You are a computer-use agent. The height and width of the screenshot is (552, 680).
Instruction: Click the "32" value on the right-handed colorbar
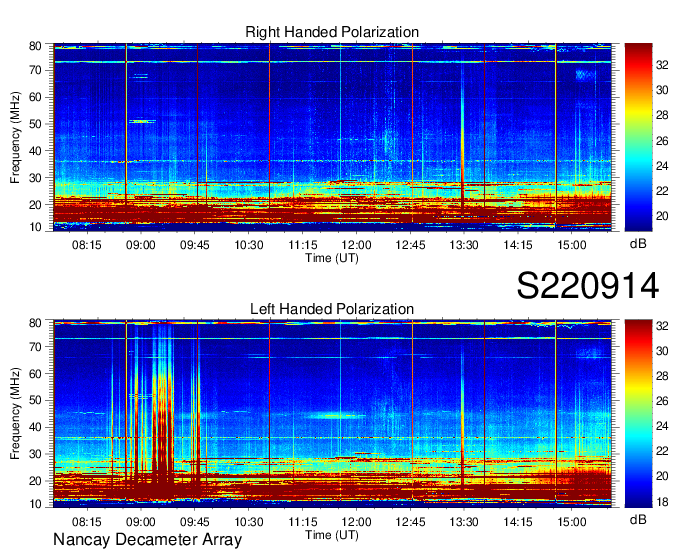coord(662,65)
